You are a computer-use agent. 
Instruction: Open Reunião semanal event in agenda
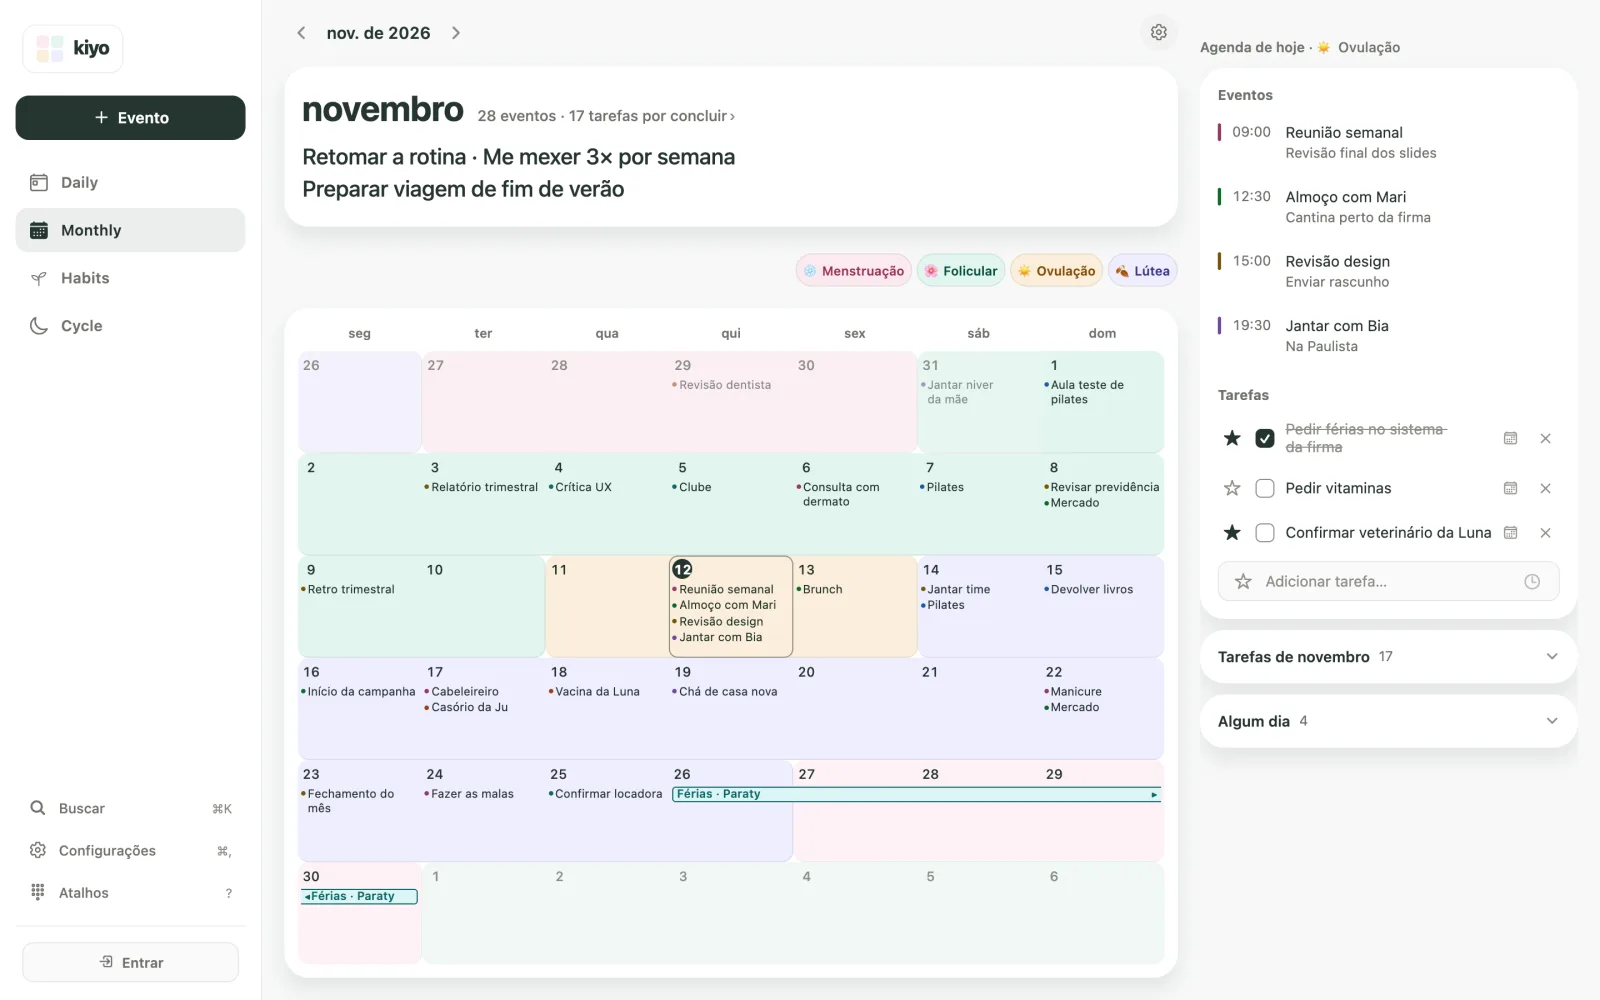coord(1388,142)
